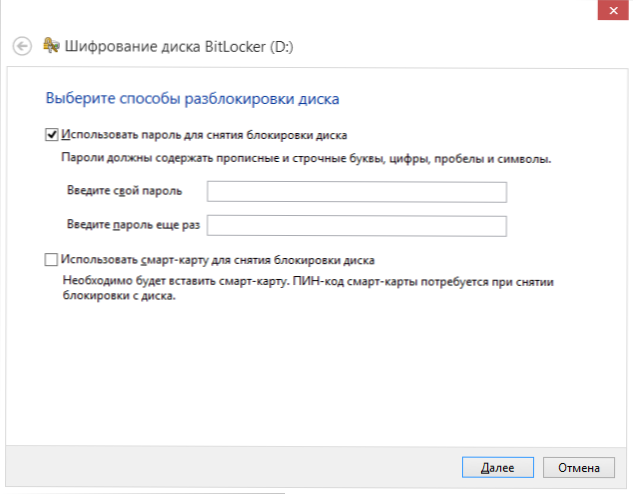Focus the 'Введите свой пароль' input field
This screenshot has width=633, height=494.
[357, 192]
